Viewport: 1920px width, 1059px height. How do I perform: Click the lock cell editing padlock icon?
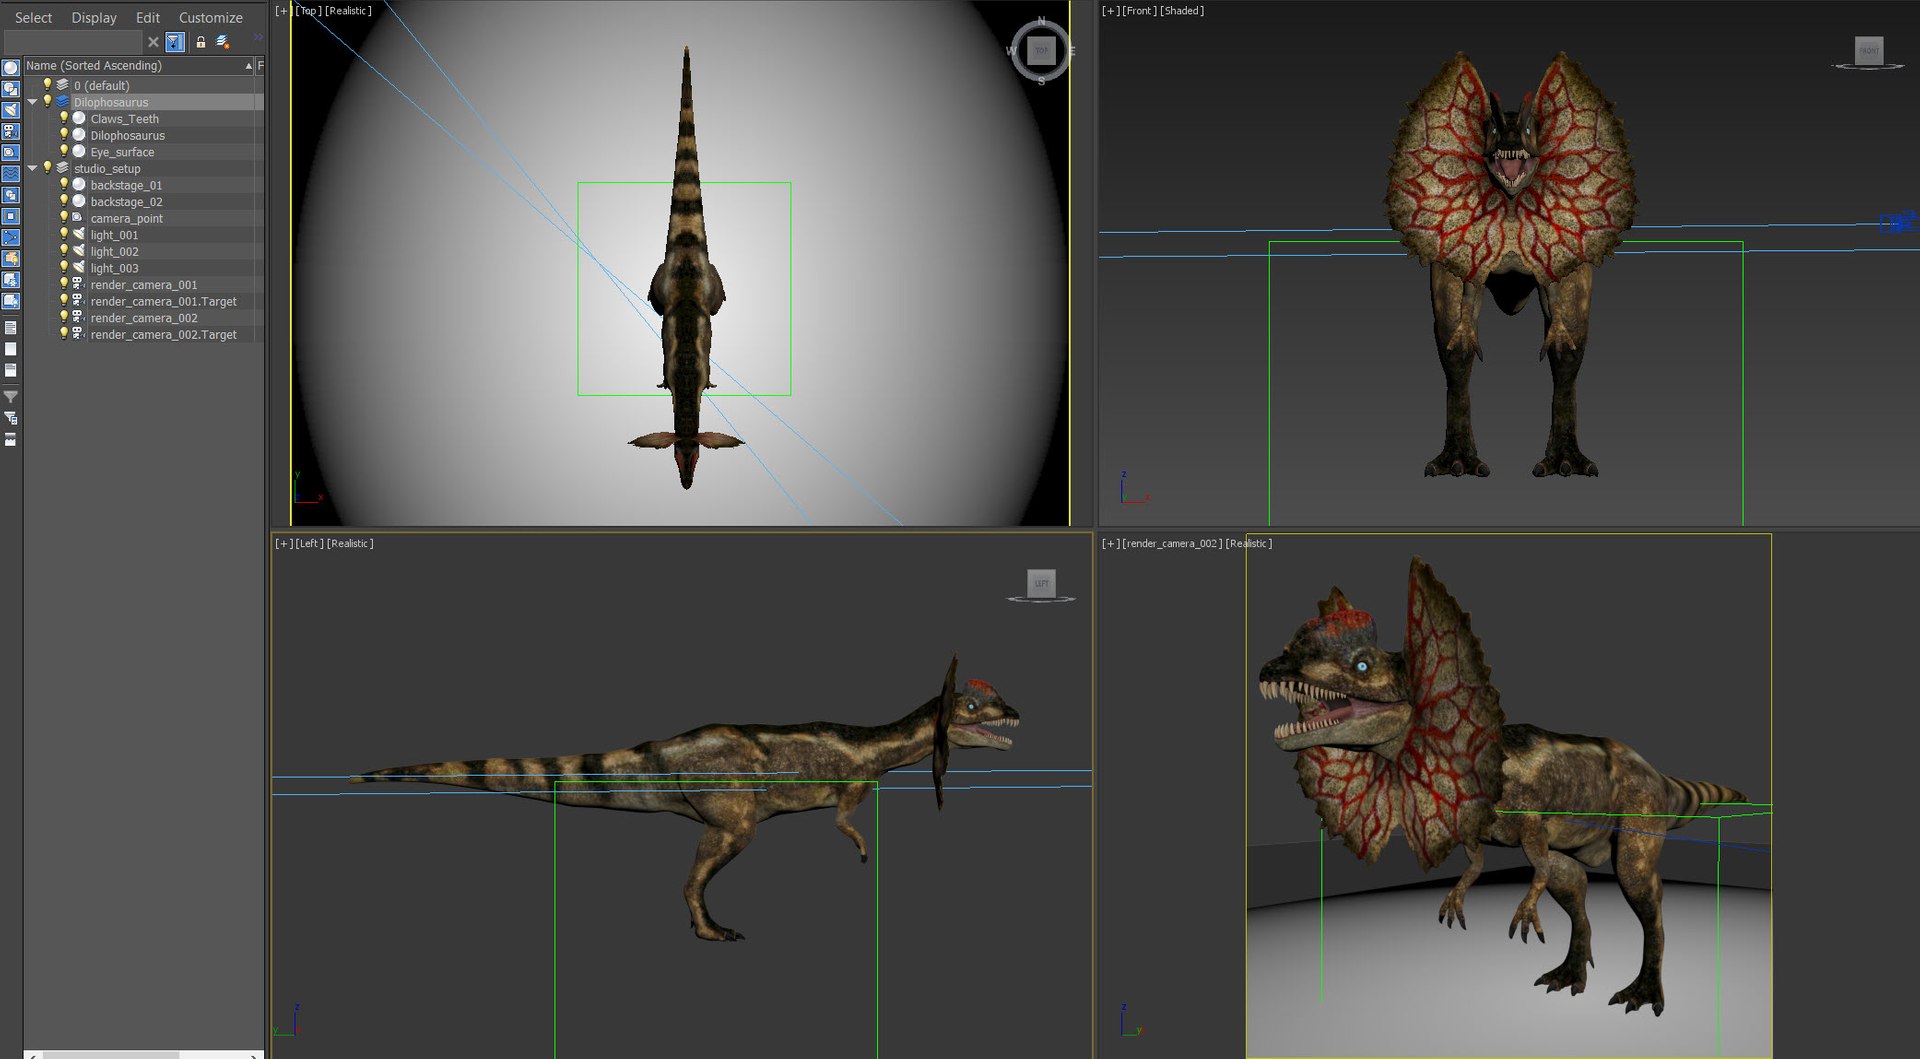[x=200, y=42]
